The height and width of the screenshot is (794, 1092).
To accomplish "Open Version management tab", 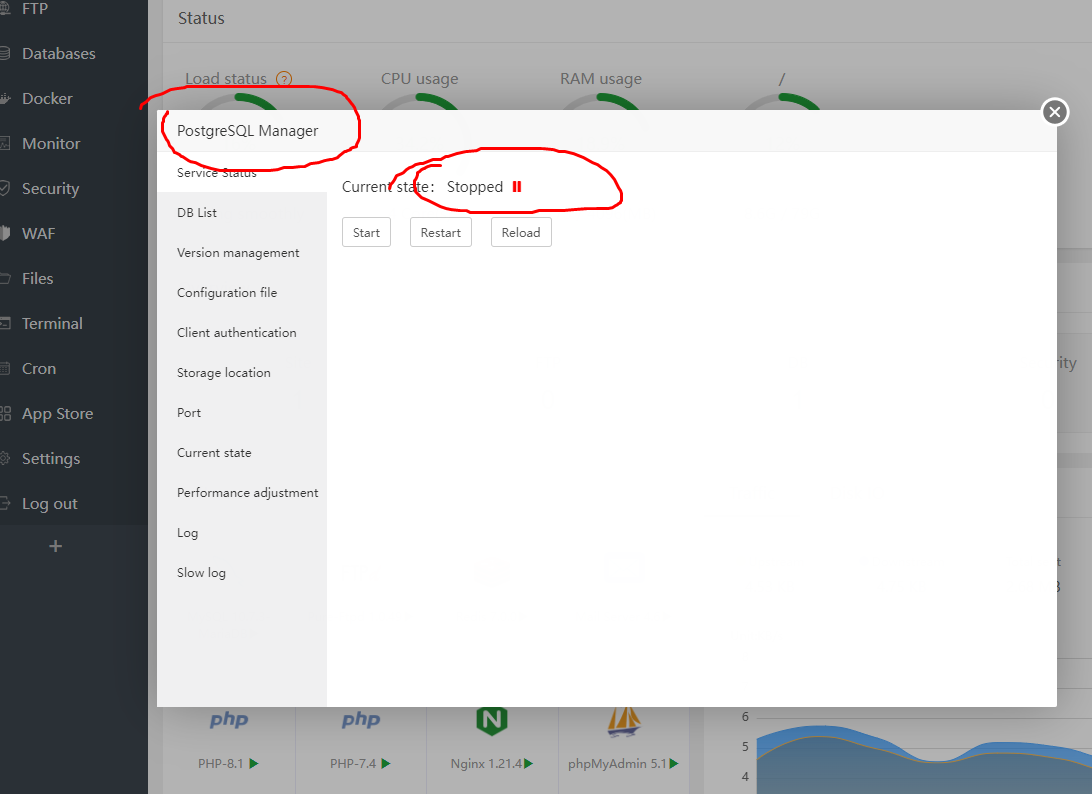I will tap(242, 253).
